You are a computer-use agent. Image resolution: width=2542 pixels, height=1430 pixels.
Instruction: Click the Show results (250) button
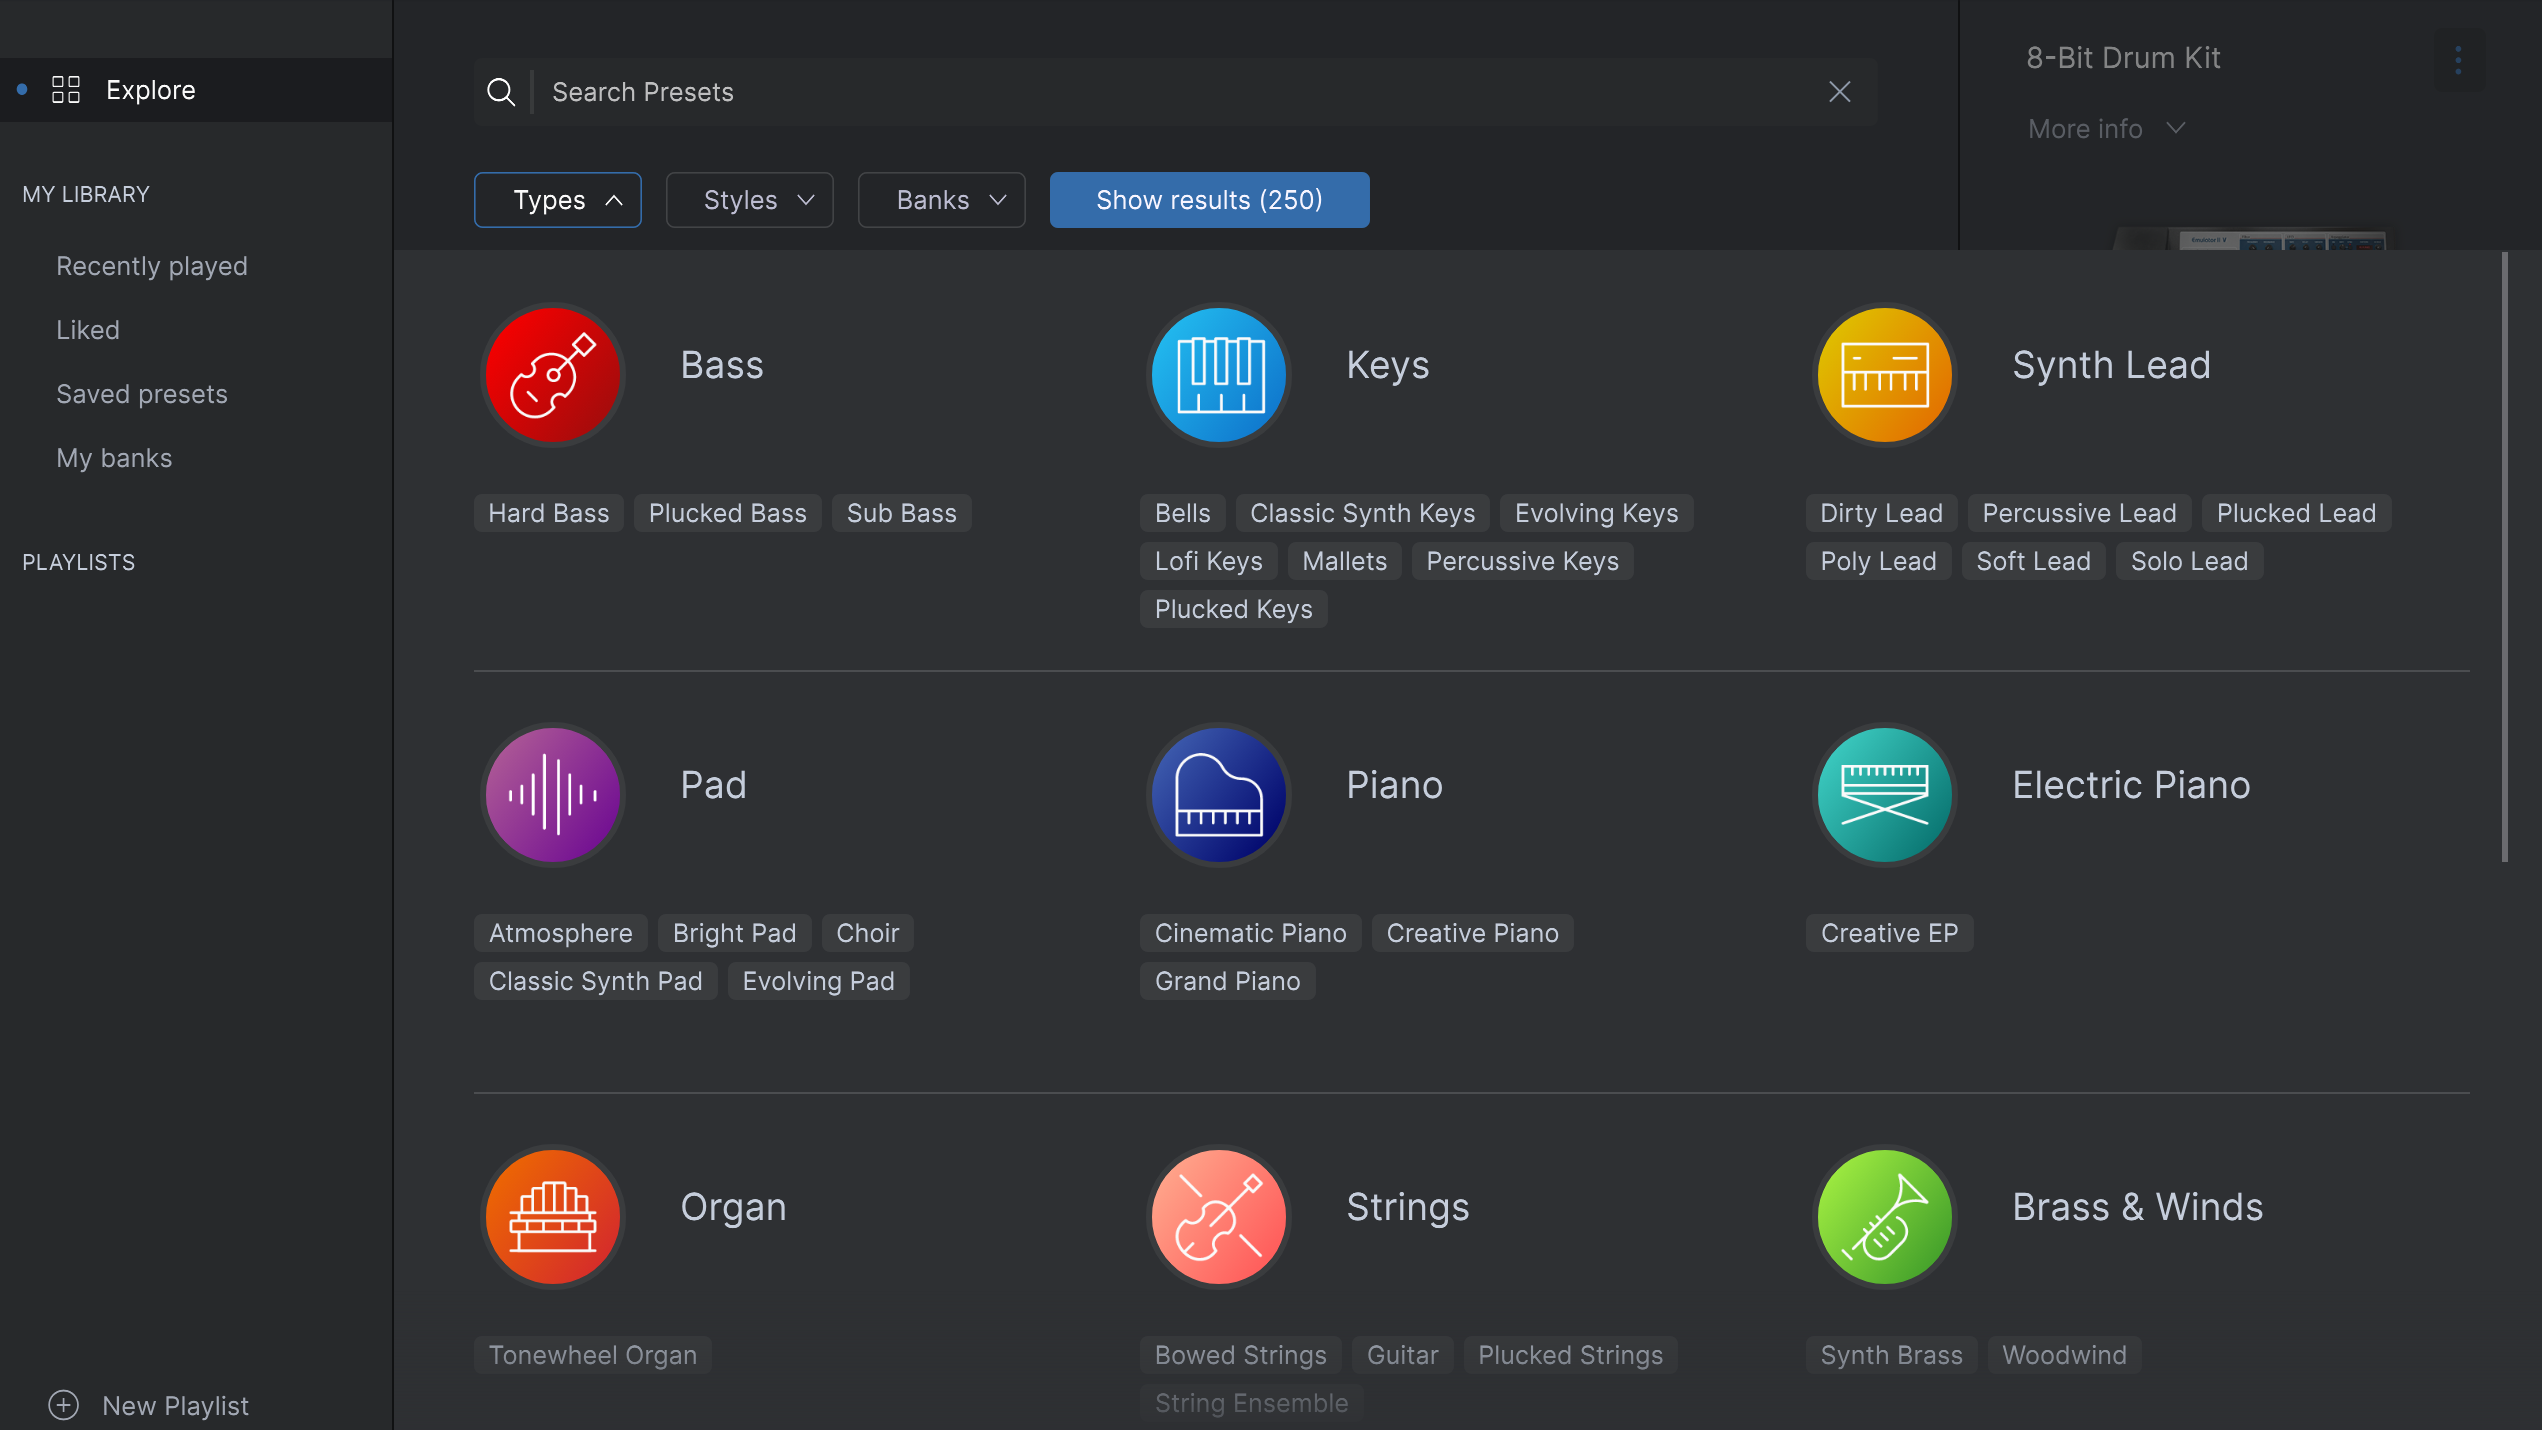click(1209, 199)
